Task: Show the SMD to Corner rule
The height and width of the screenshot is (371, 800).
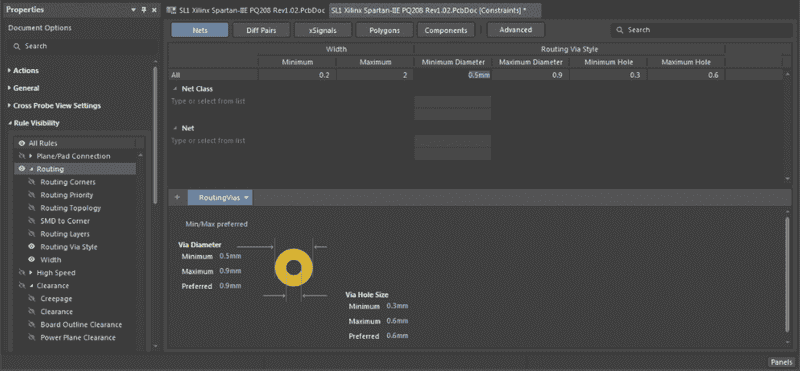Action: [x=32, y=221]
